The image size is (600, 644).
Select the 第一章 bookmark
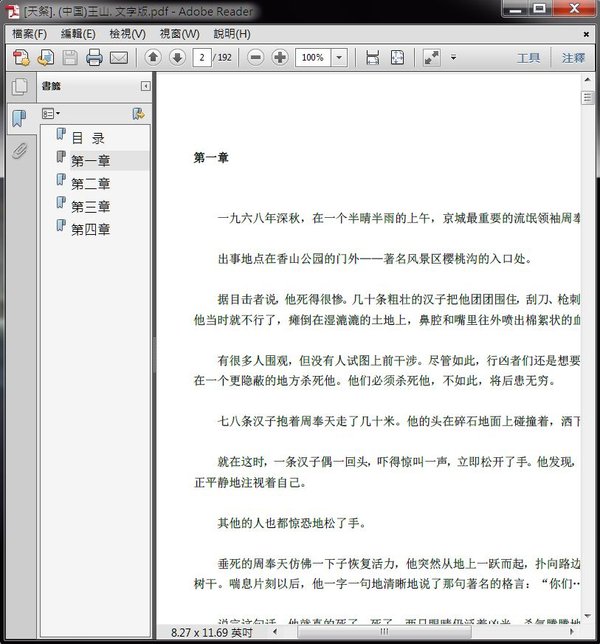pos(90,161)
